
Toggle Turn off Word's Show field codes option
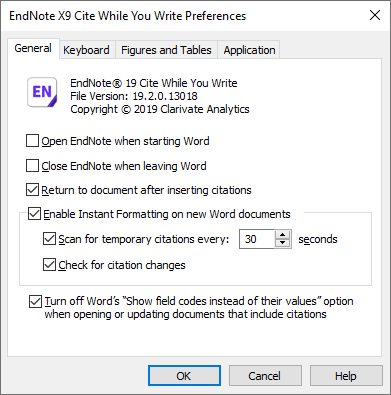tap(35, 301)
